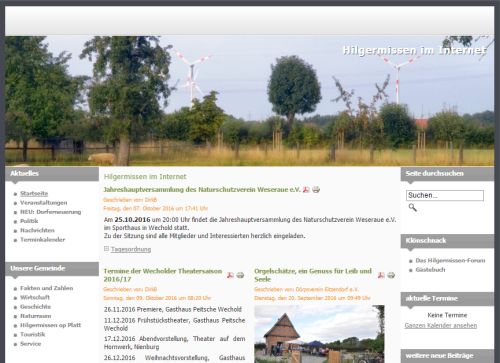Expand the Tagesordnung plus icon

(106, 249)
